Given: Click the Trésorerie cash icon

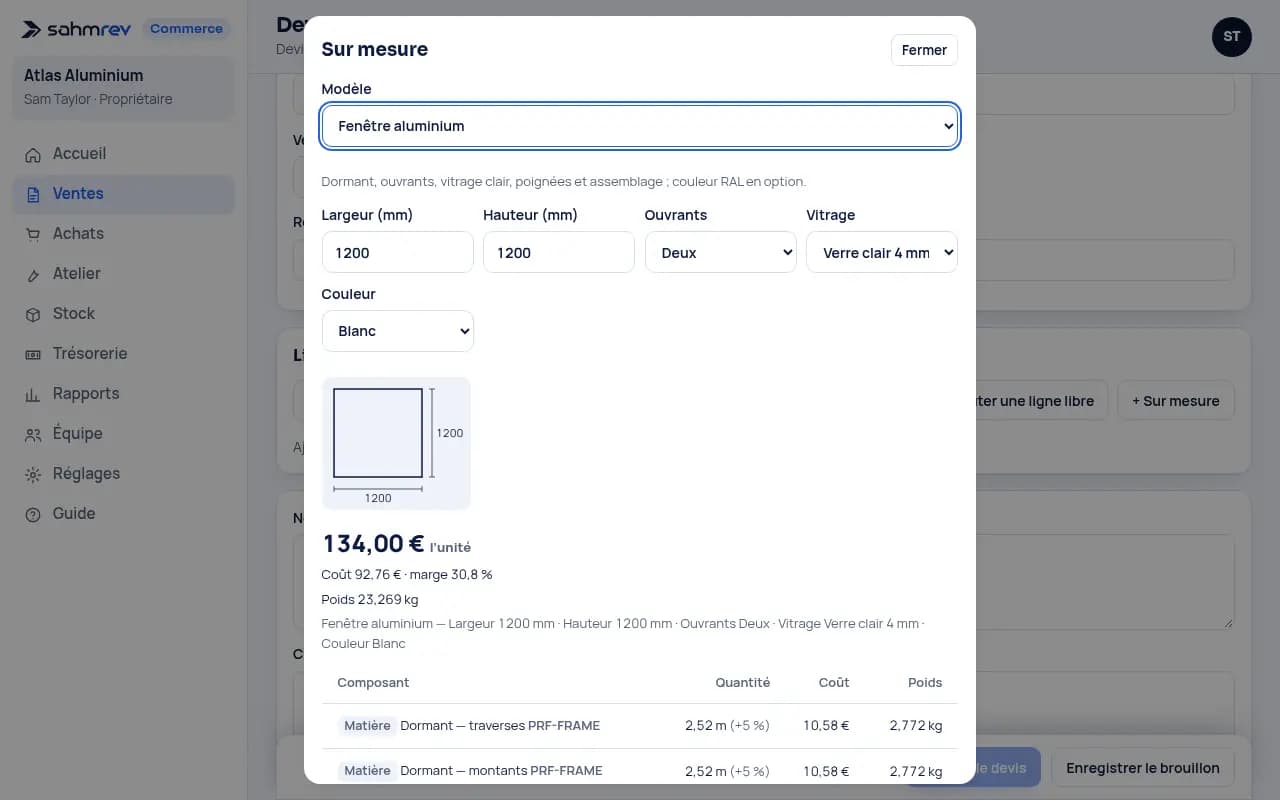Looking at the screenshot, I should point(34,354).
